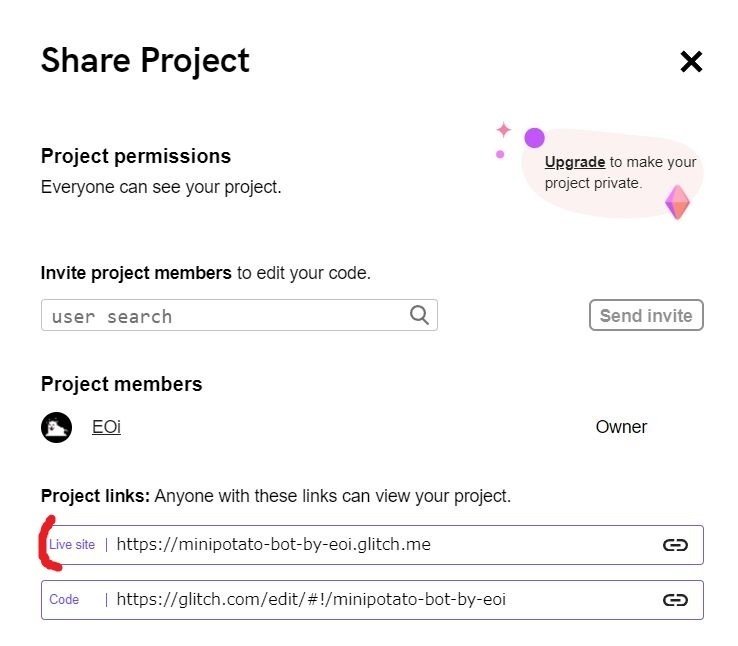This screenshot has height=646, width=738.
Task: Click the pink diamond gem icon
Action: pyautogui.click(x=677, y=202)
